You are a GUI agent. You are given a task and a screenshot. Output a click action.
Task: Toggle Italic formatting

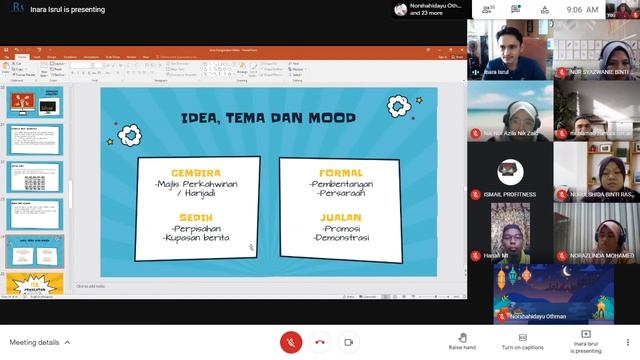pyautogui.click(x=78, y=73)
